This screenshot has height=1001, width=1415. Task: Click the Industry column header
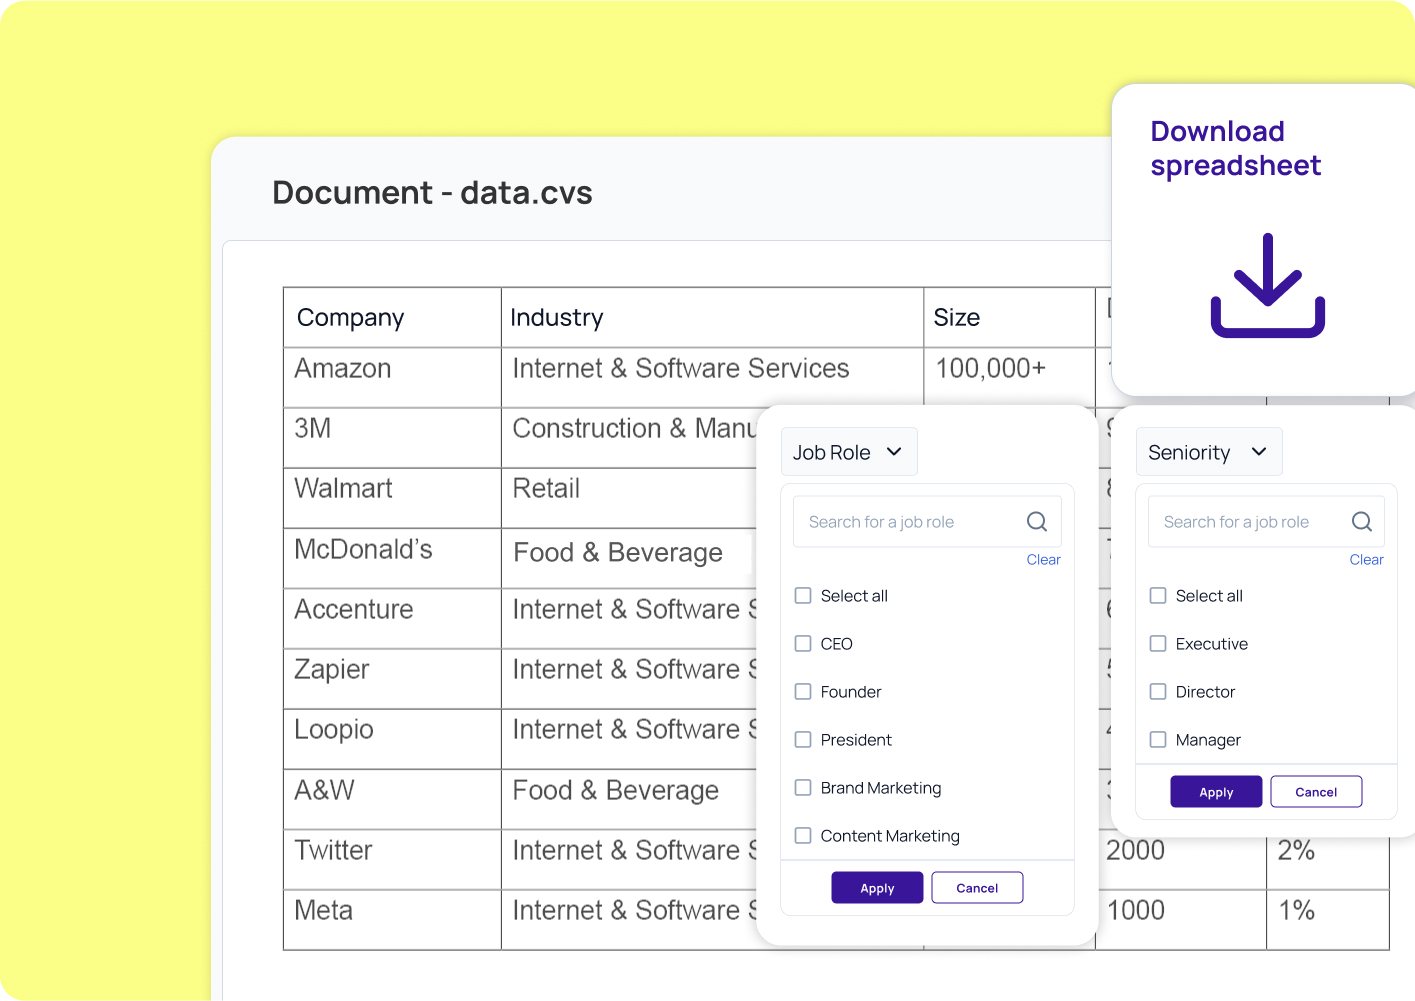[712, 318]
